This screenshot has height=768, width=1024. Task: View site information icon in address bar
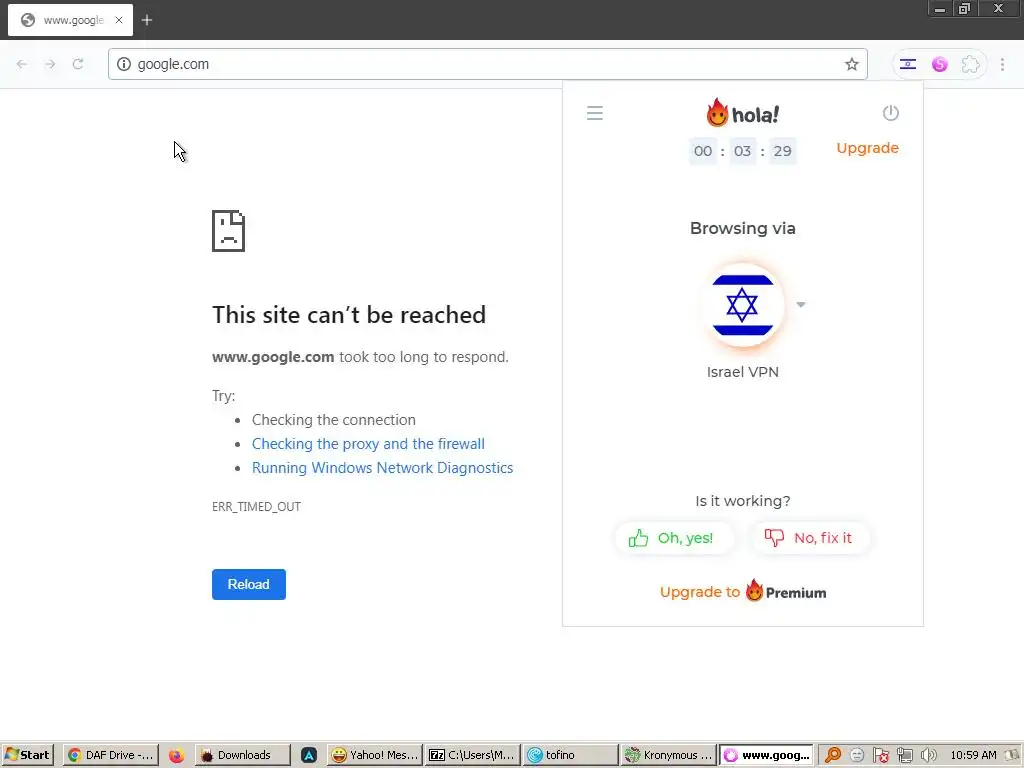(x=123, y=64)
